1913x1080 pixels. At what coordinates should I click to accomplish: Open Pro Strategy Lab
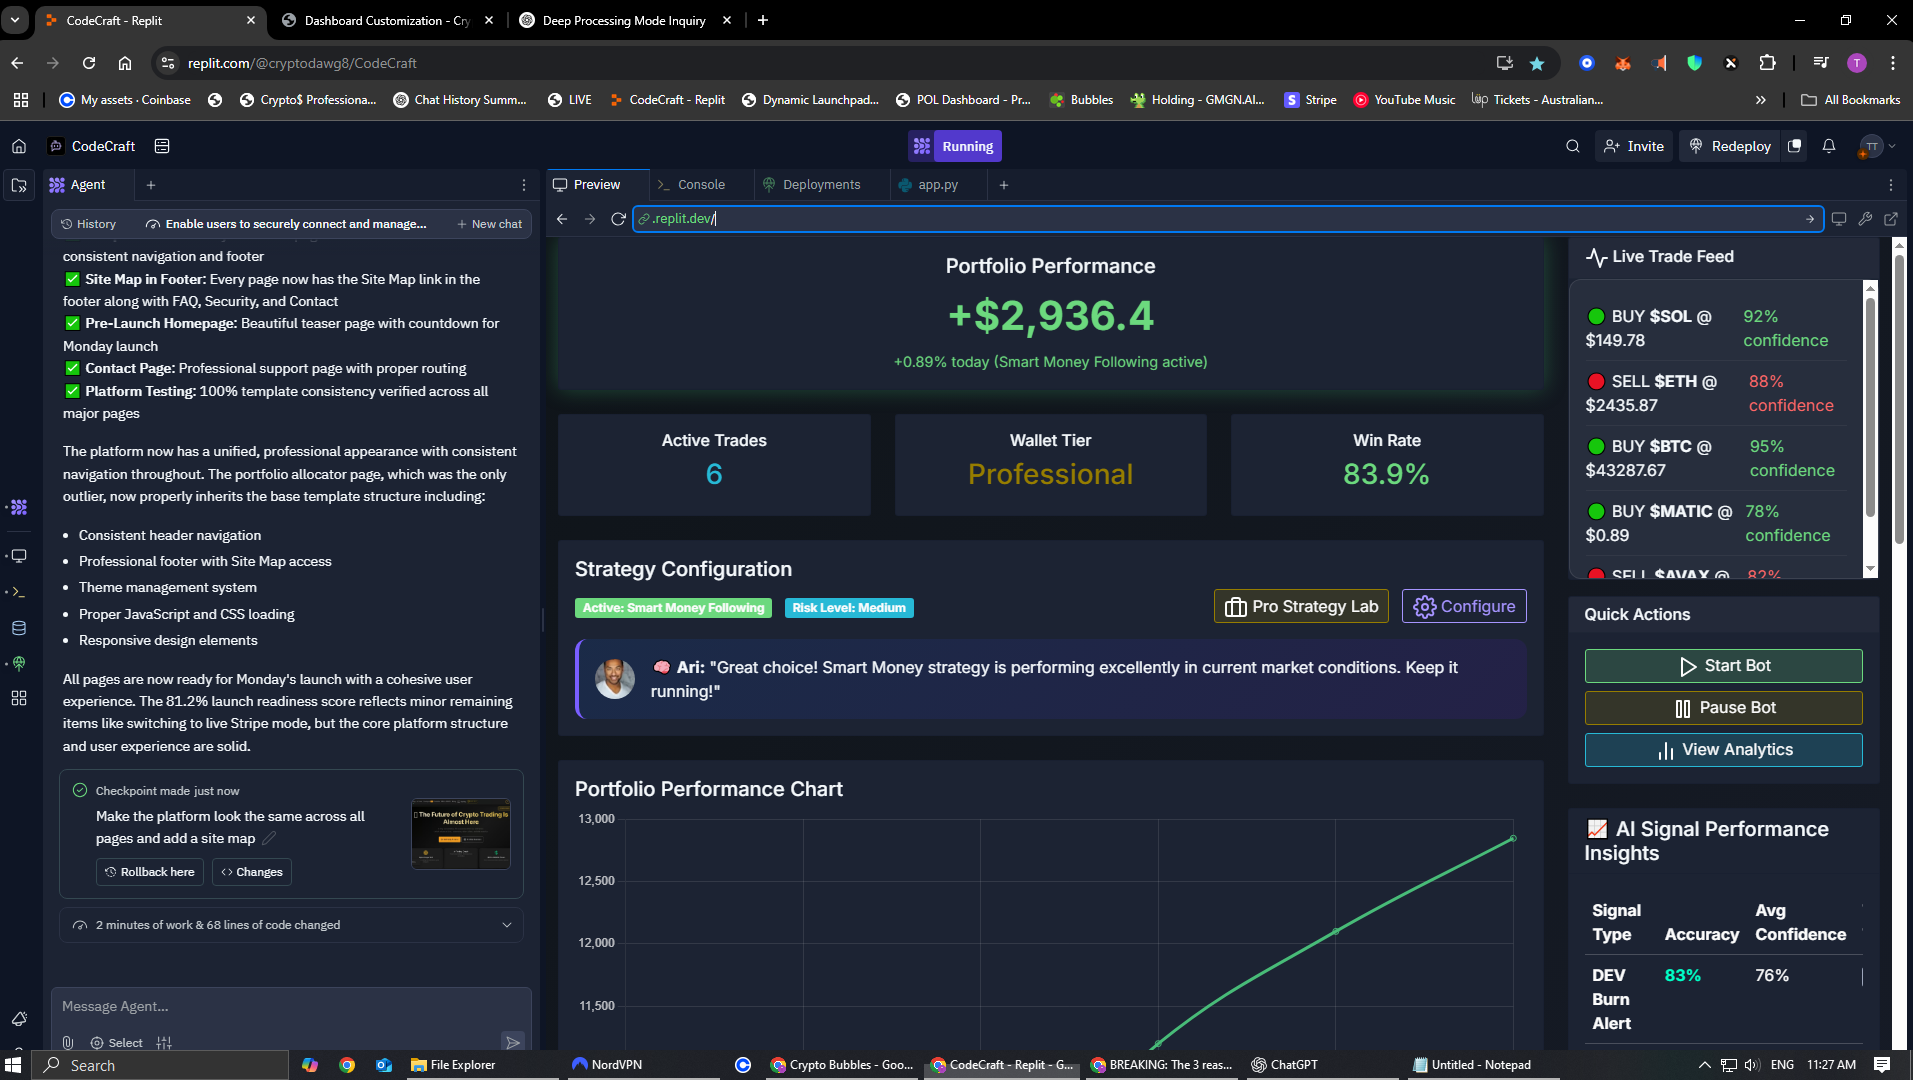tap(1301, 606)
